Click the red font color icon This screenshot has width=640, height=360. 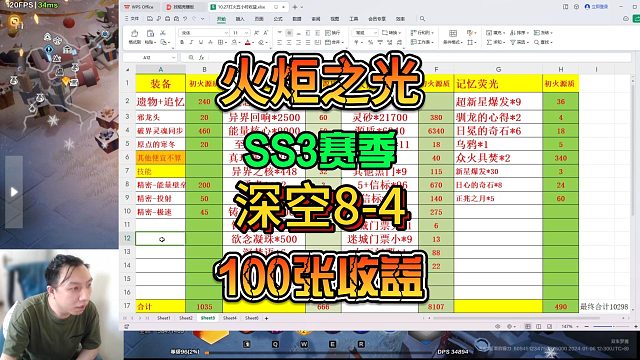[247, 42]
